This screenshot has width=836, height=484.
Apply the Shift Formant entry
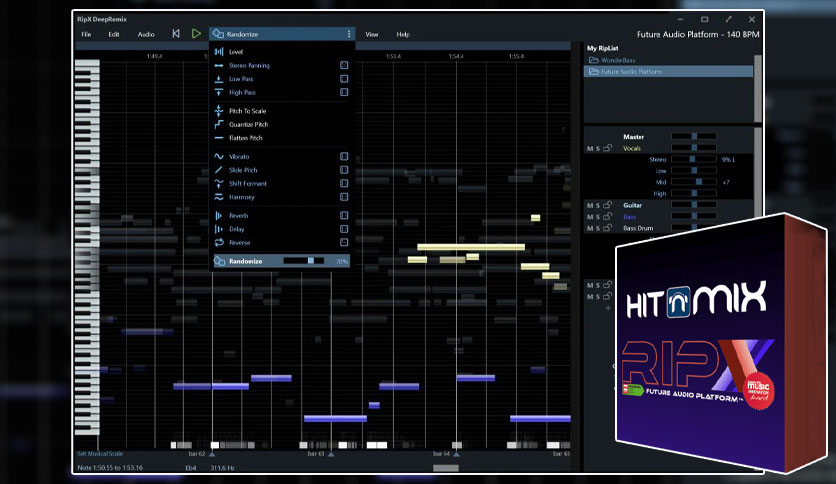tap(247, 183)
